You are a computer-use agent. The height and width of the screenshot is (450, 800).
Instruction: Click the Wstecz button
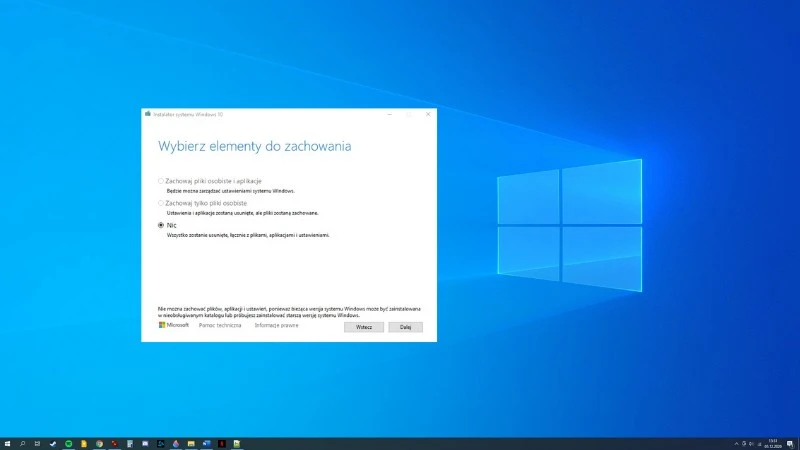(364, 327)
